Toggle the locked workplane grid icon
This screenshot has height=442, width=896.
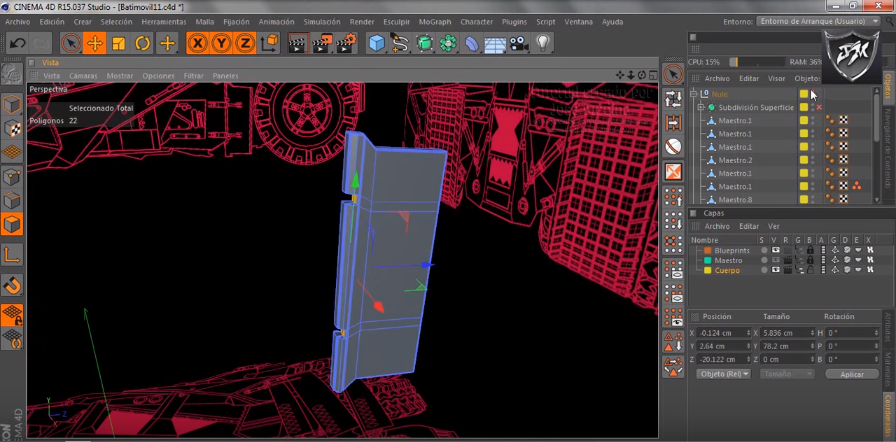[12, 315]
